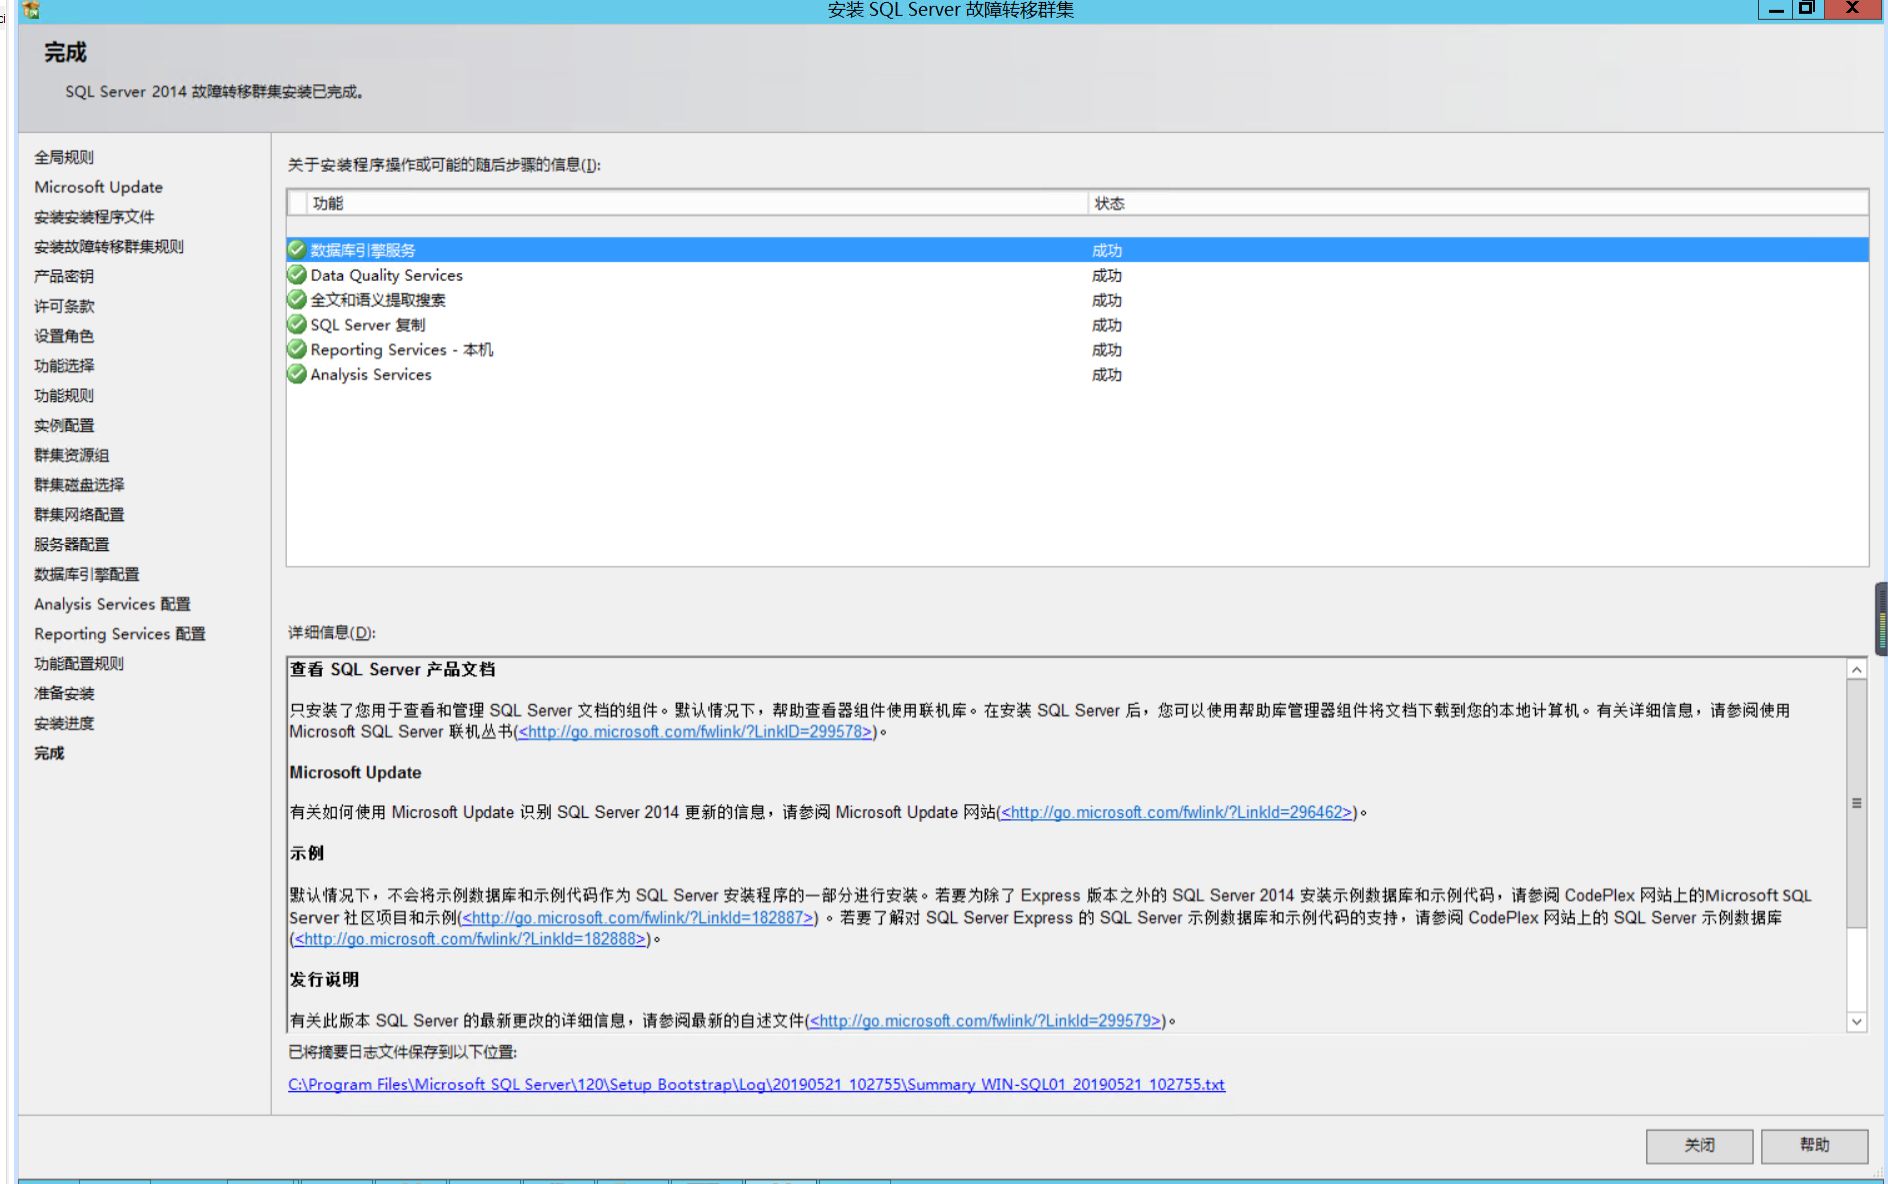Open the Summary log file path link
Image resolution: width=1888 pixels, height=1184 pixels.
[x=756, y=1085]
